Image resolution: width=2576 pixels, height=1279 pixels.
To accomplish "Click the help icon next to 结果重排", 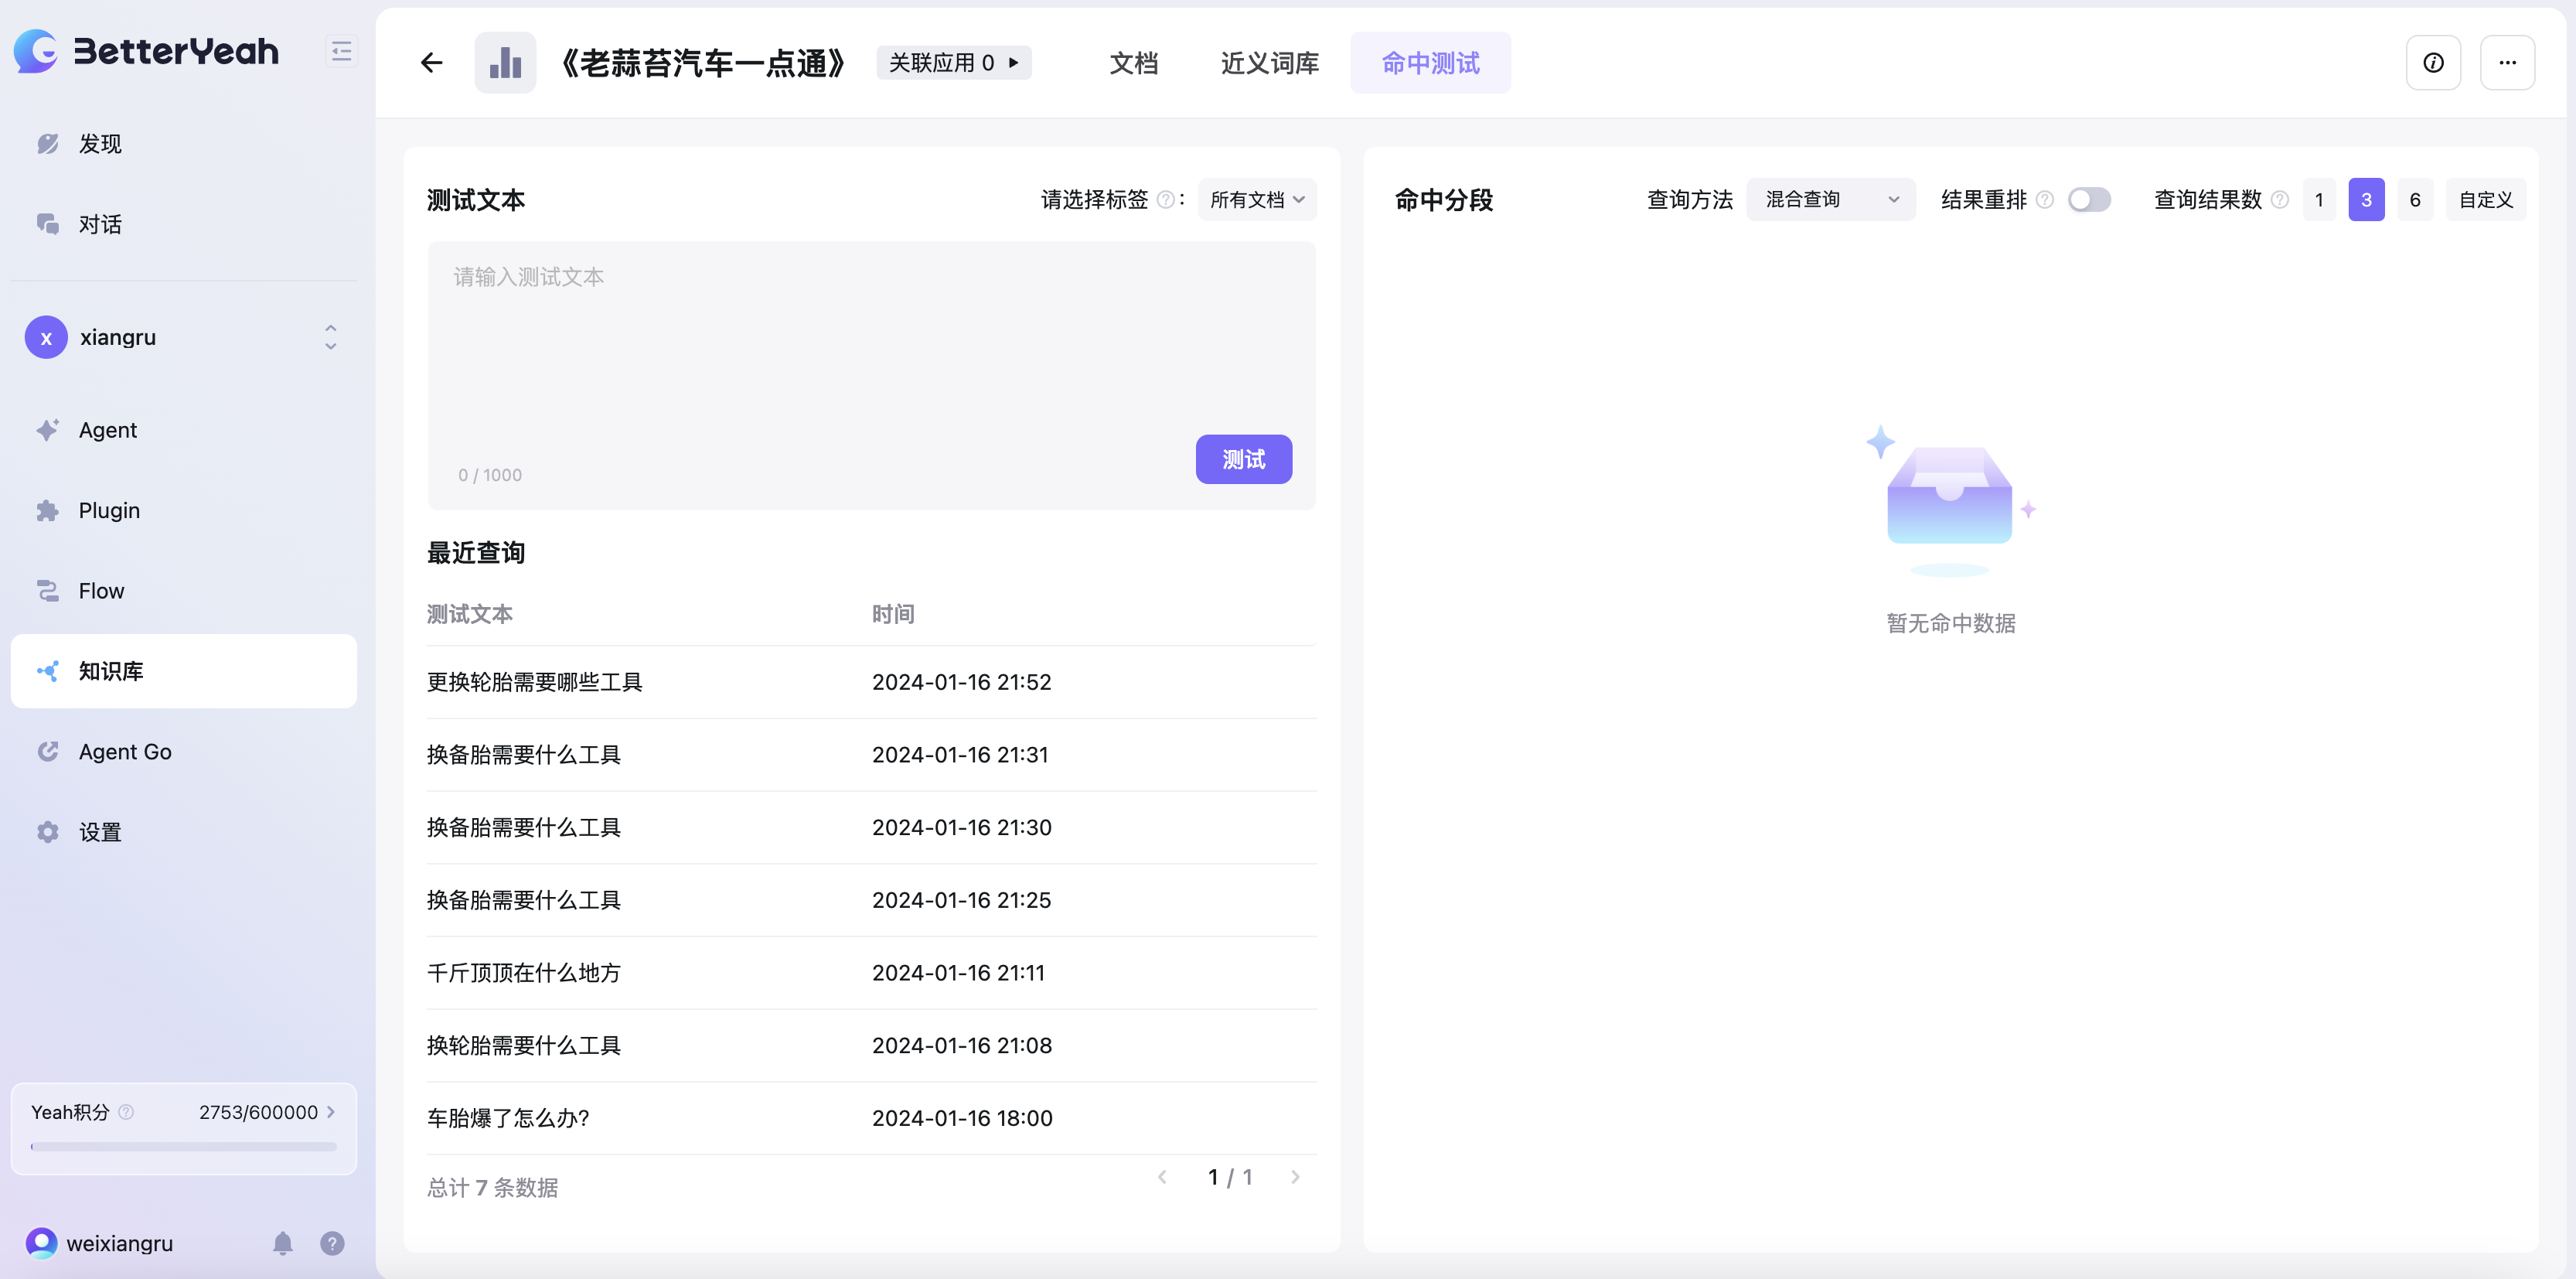I will tap(2045, 200).
